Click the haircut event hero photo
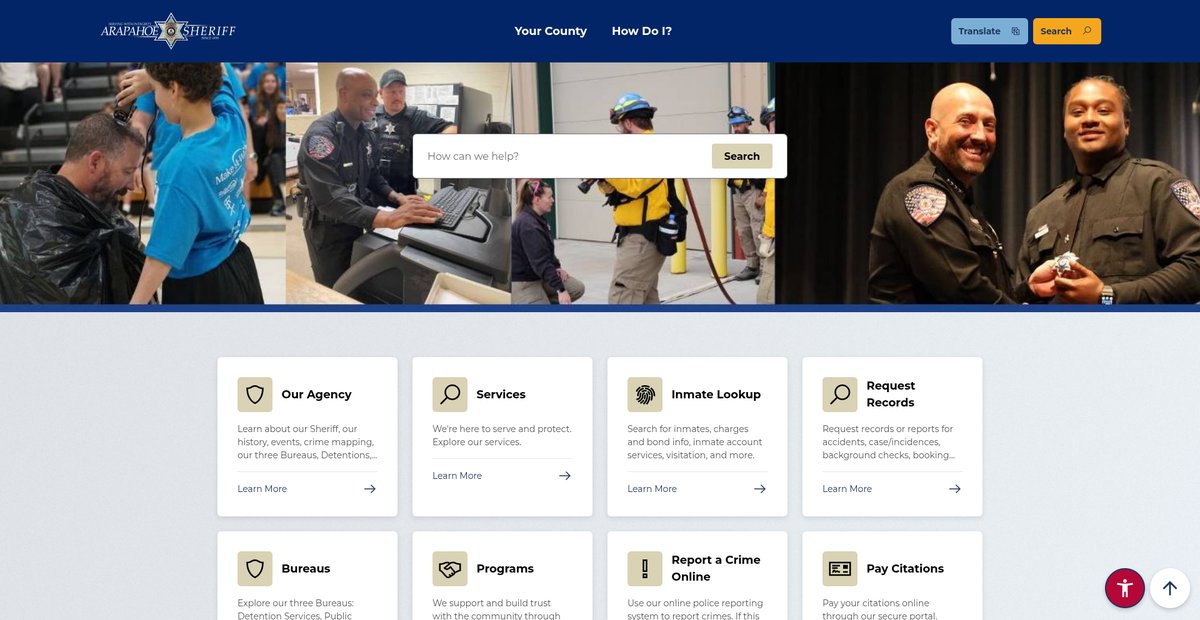This screenshot has width=1200, height=620. (x=143, y=183)
